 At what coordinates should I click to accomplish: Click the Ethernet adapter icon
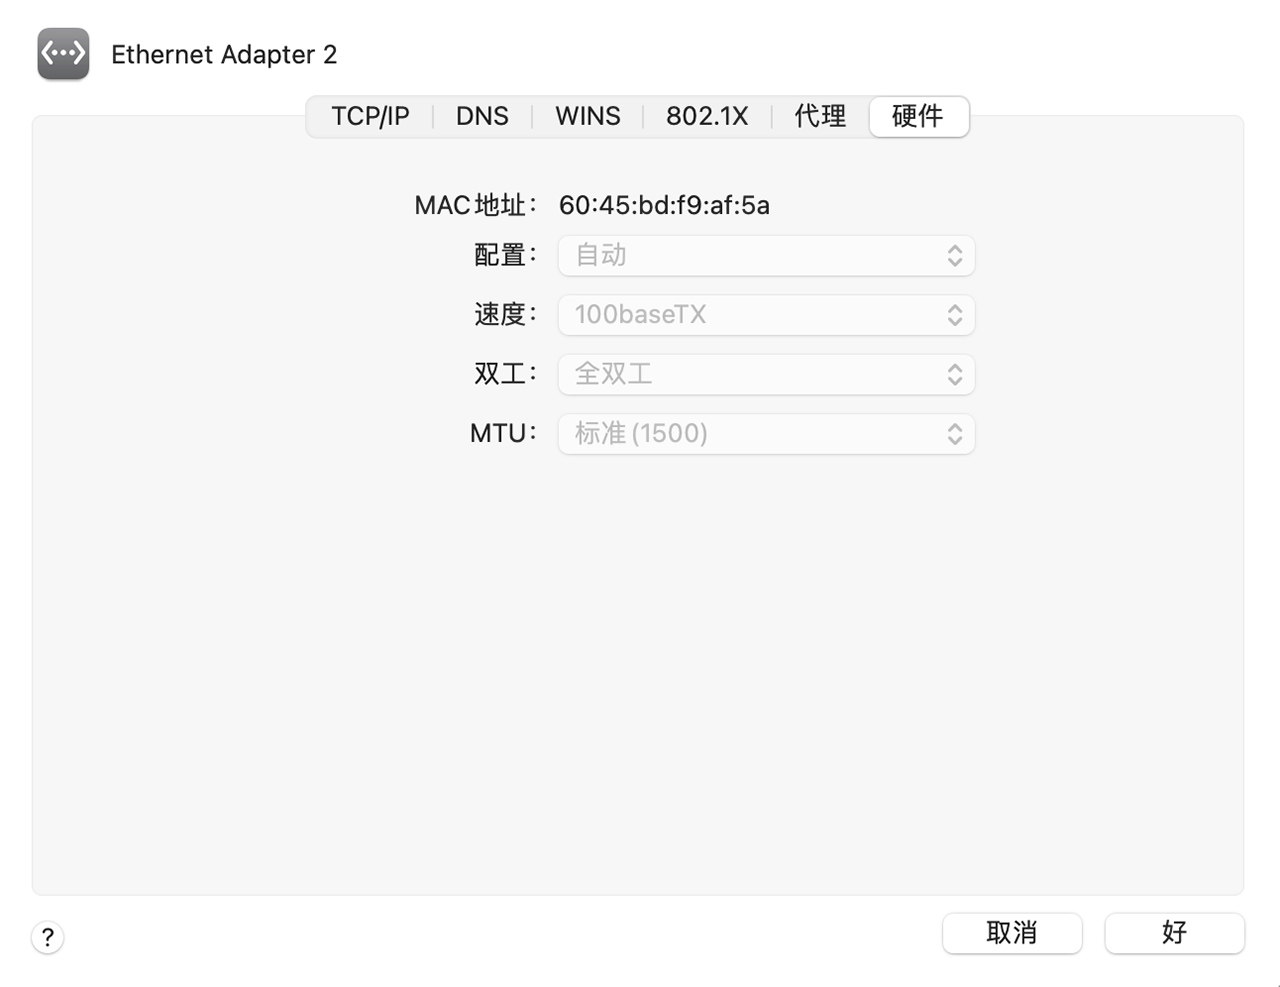pyautogui.click(x=63, y=54)
